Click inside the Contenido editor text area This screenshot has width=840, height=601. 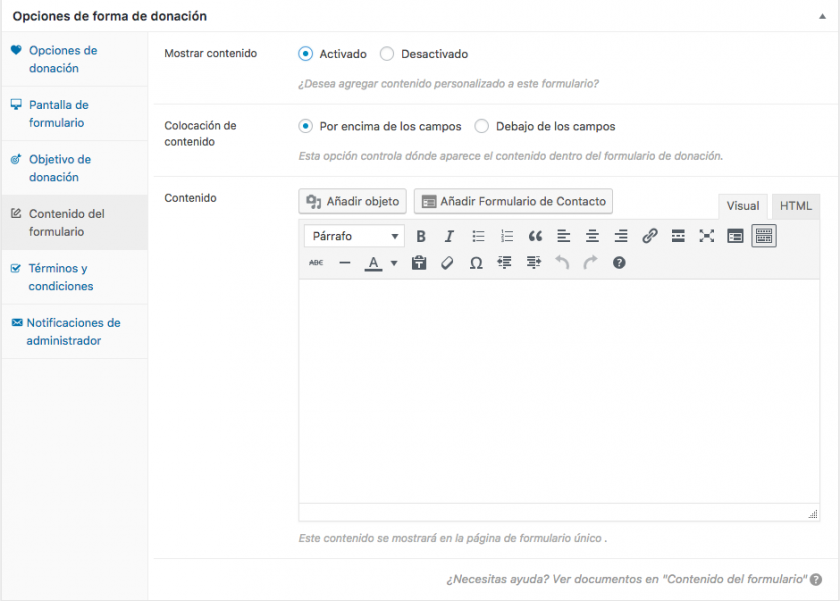pos(558,390)
